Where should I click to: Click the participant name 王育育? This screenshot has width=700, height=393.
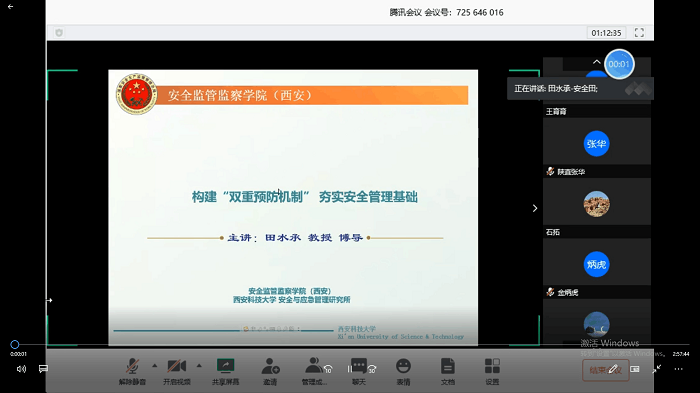point(556,112)
